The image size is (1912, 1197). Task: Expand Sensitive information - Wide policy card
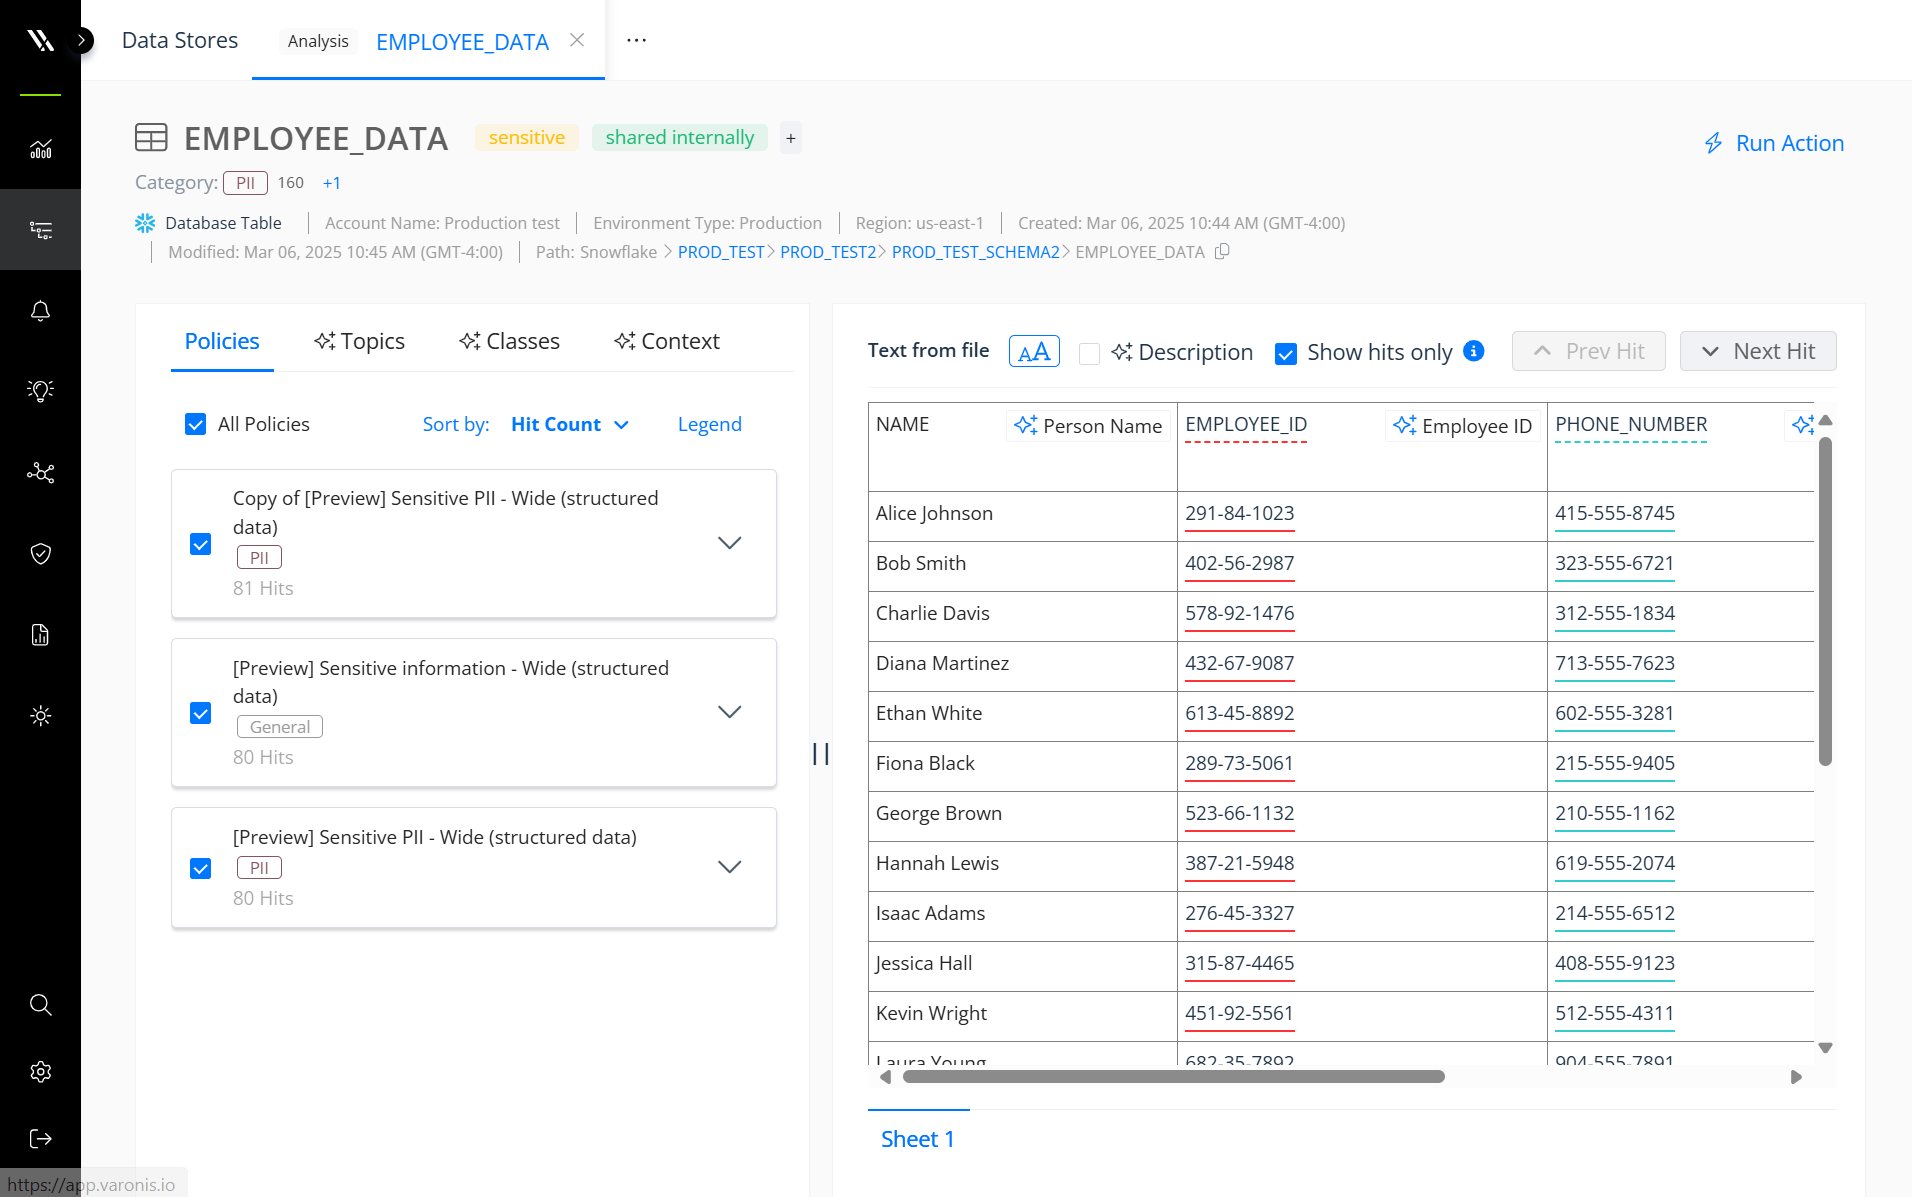[730, 712]
